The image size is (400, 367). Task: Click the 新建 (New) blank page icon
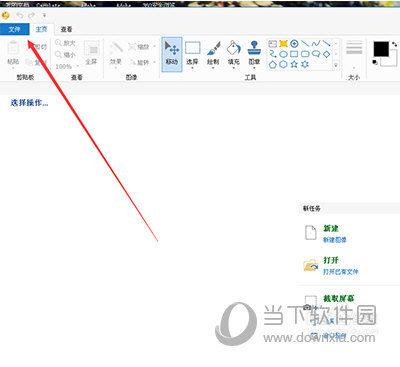(311, 233)
